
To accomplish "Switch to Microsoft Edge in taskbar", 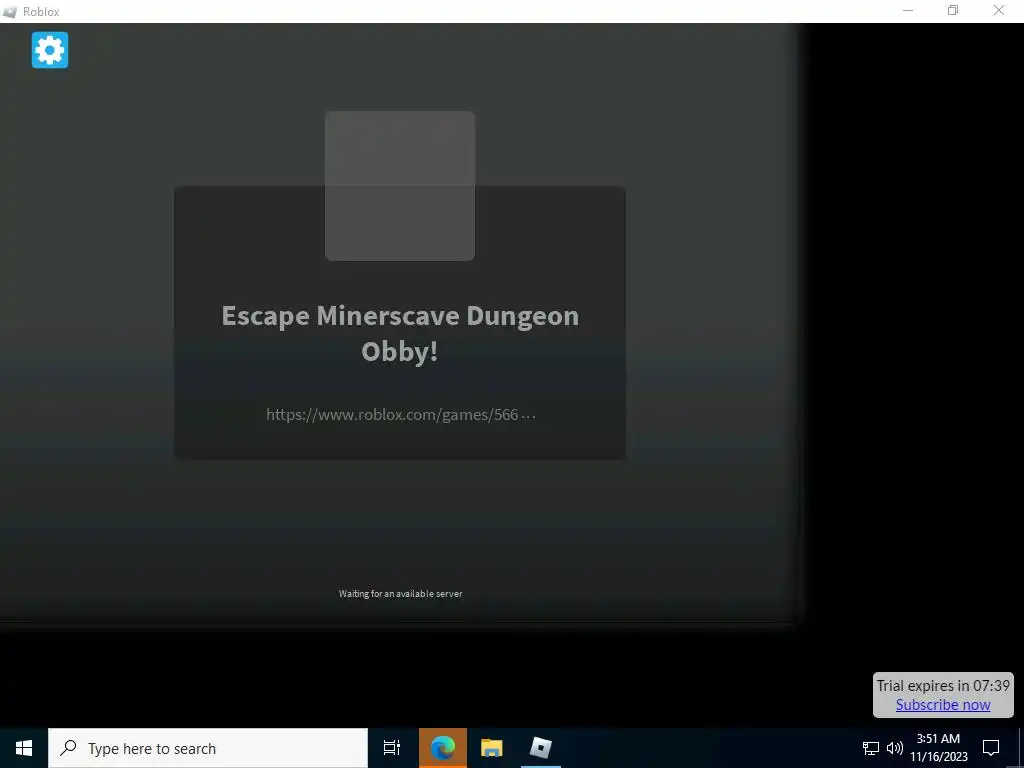I will (443, 748).
